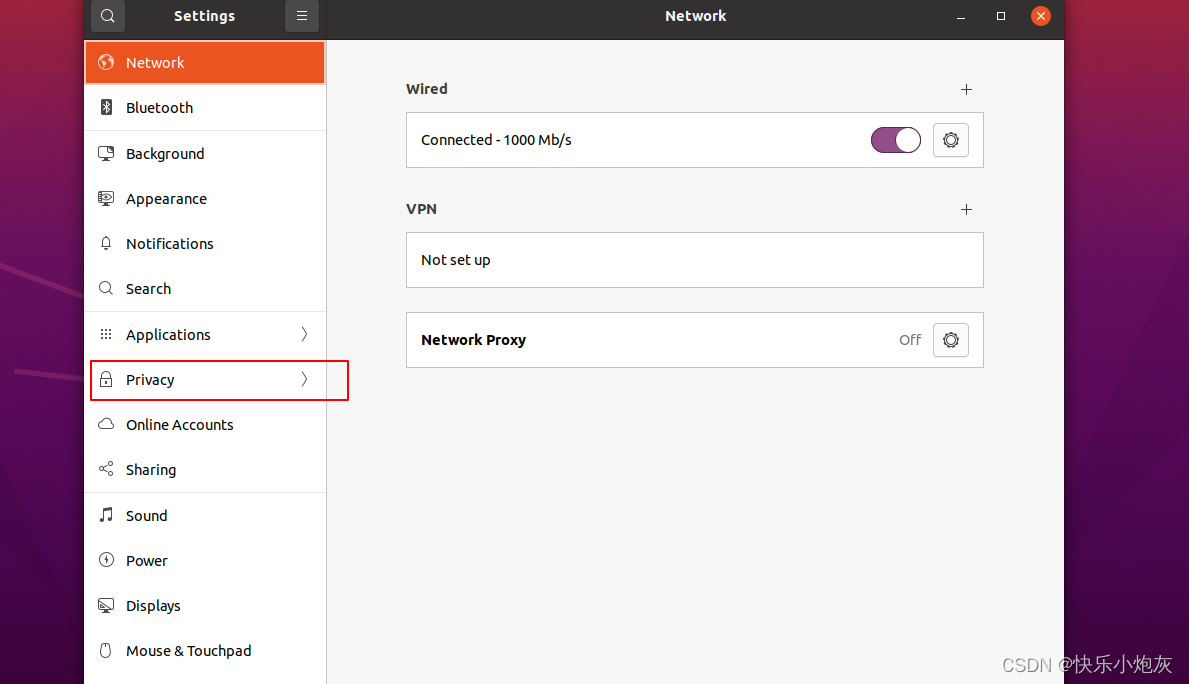Open Appearance settings

click(x=205, y=199)
